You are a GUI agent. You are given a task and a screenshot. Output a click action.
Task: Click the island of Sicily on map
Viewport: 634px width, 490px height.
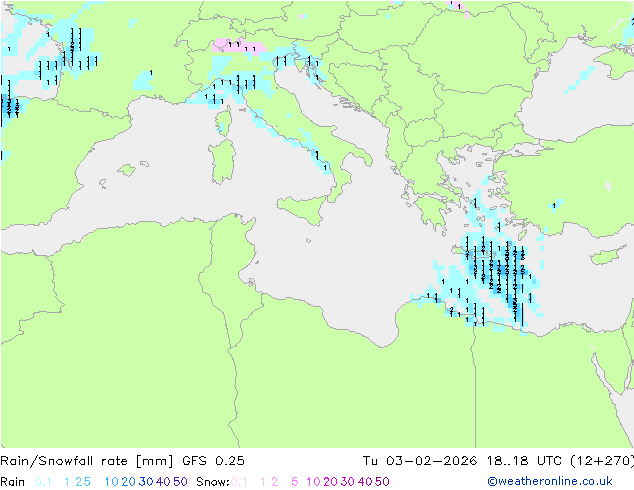click(x=303, y=208)
